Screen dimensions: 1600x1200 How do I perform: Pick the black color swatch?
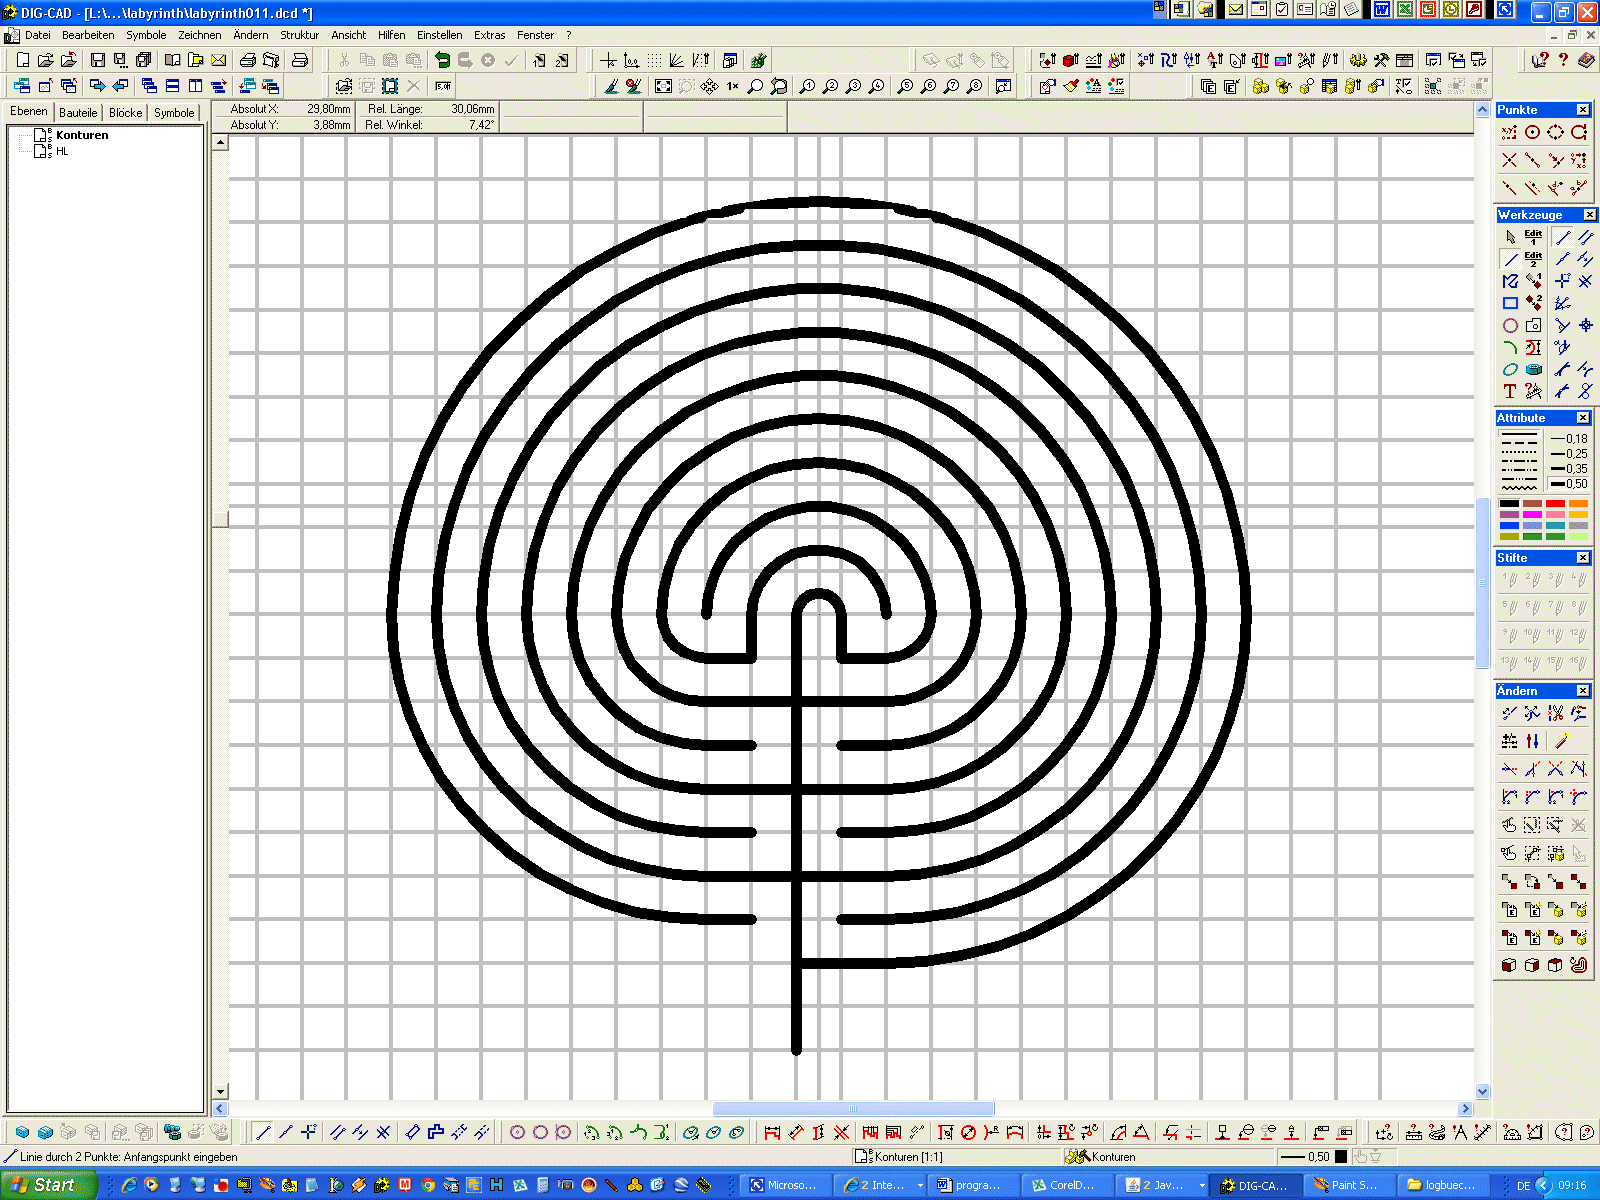coord(1509,504)
